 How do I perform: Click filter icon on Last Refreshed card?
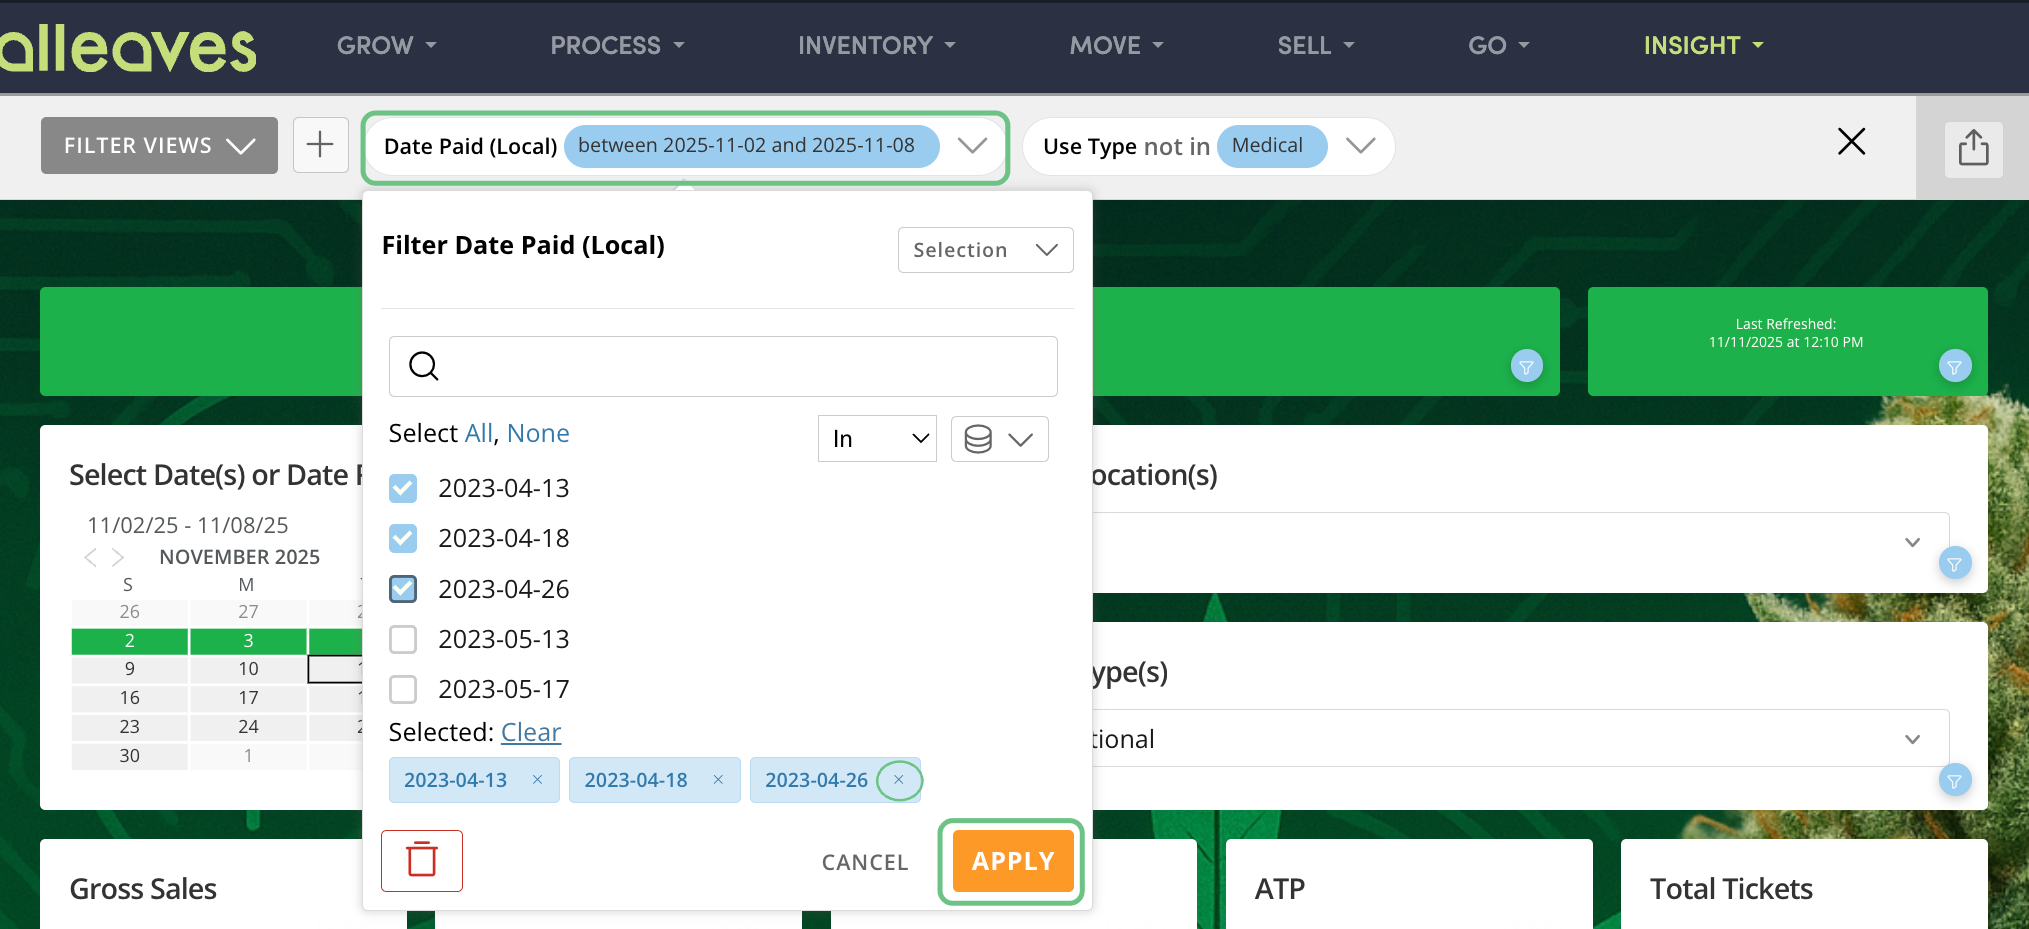1954,366
